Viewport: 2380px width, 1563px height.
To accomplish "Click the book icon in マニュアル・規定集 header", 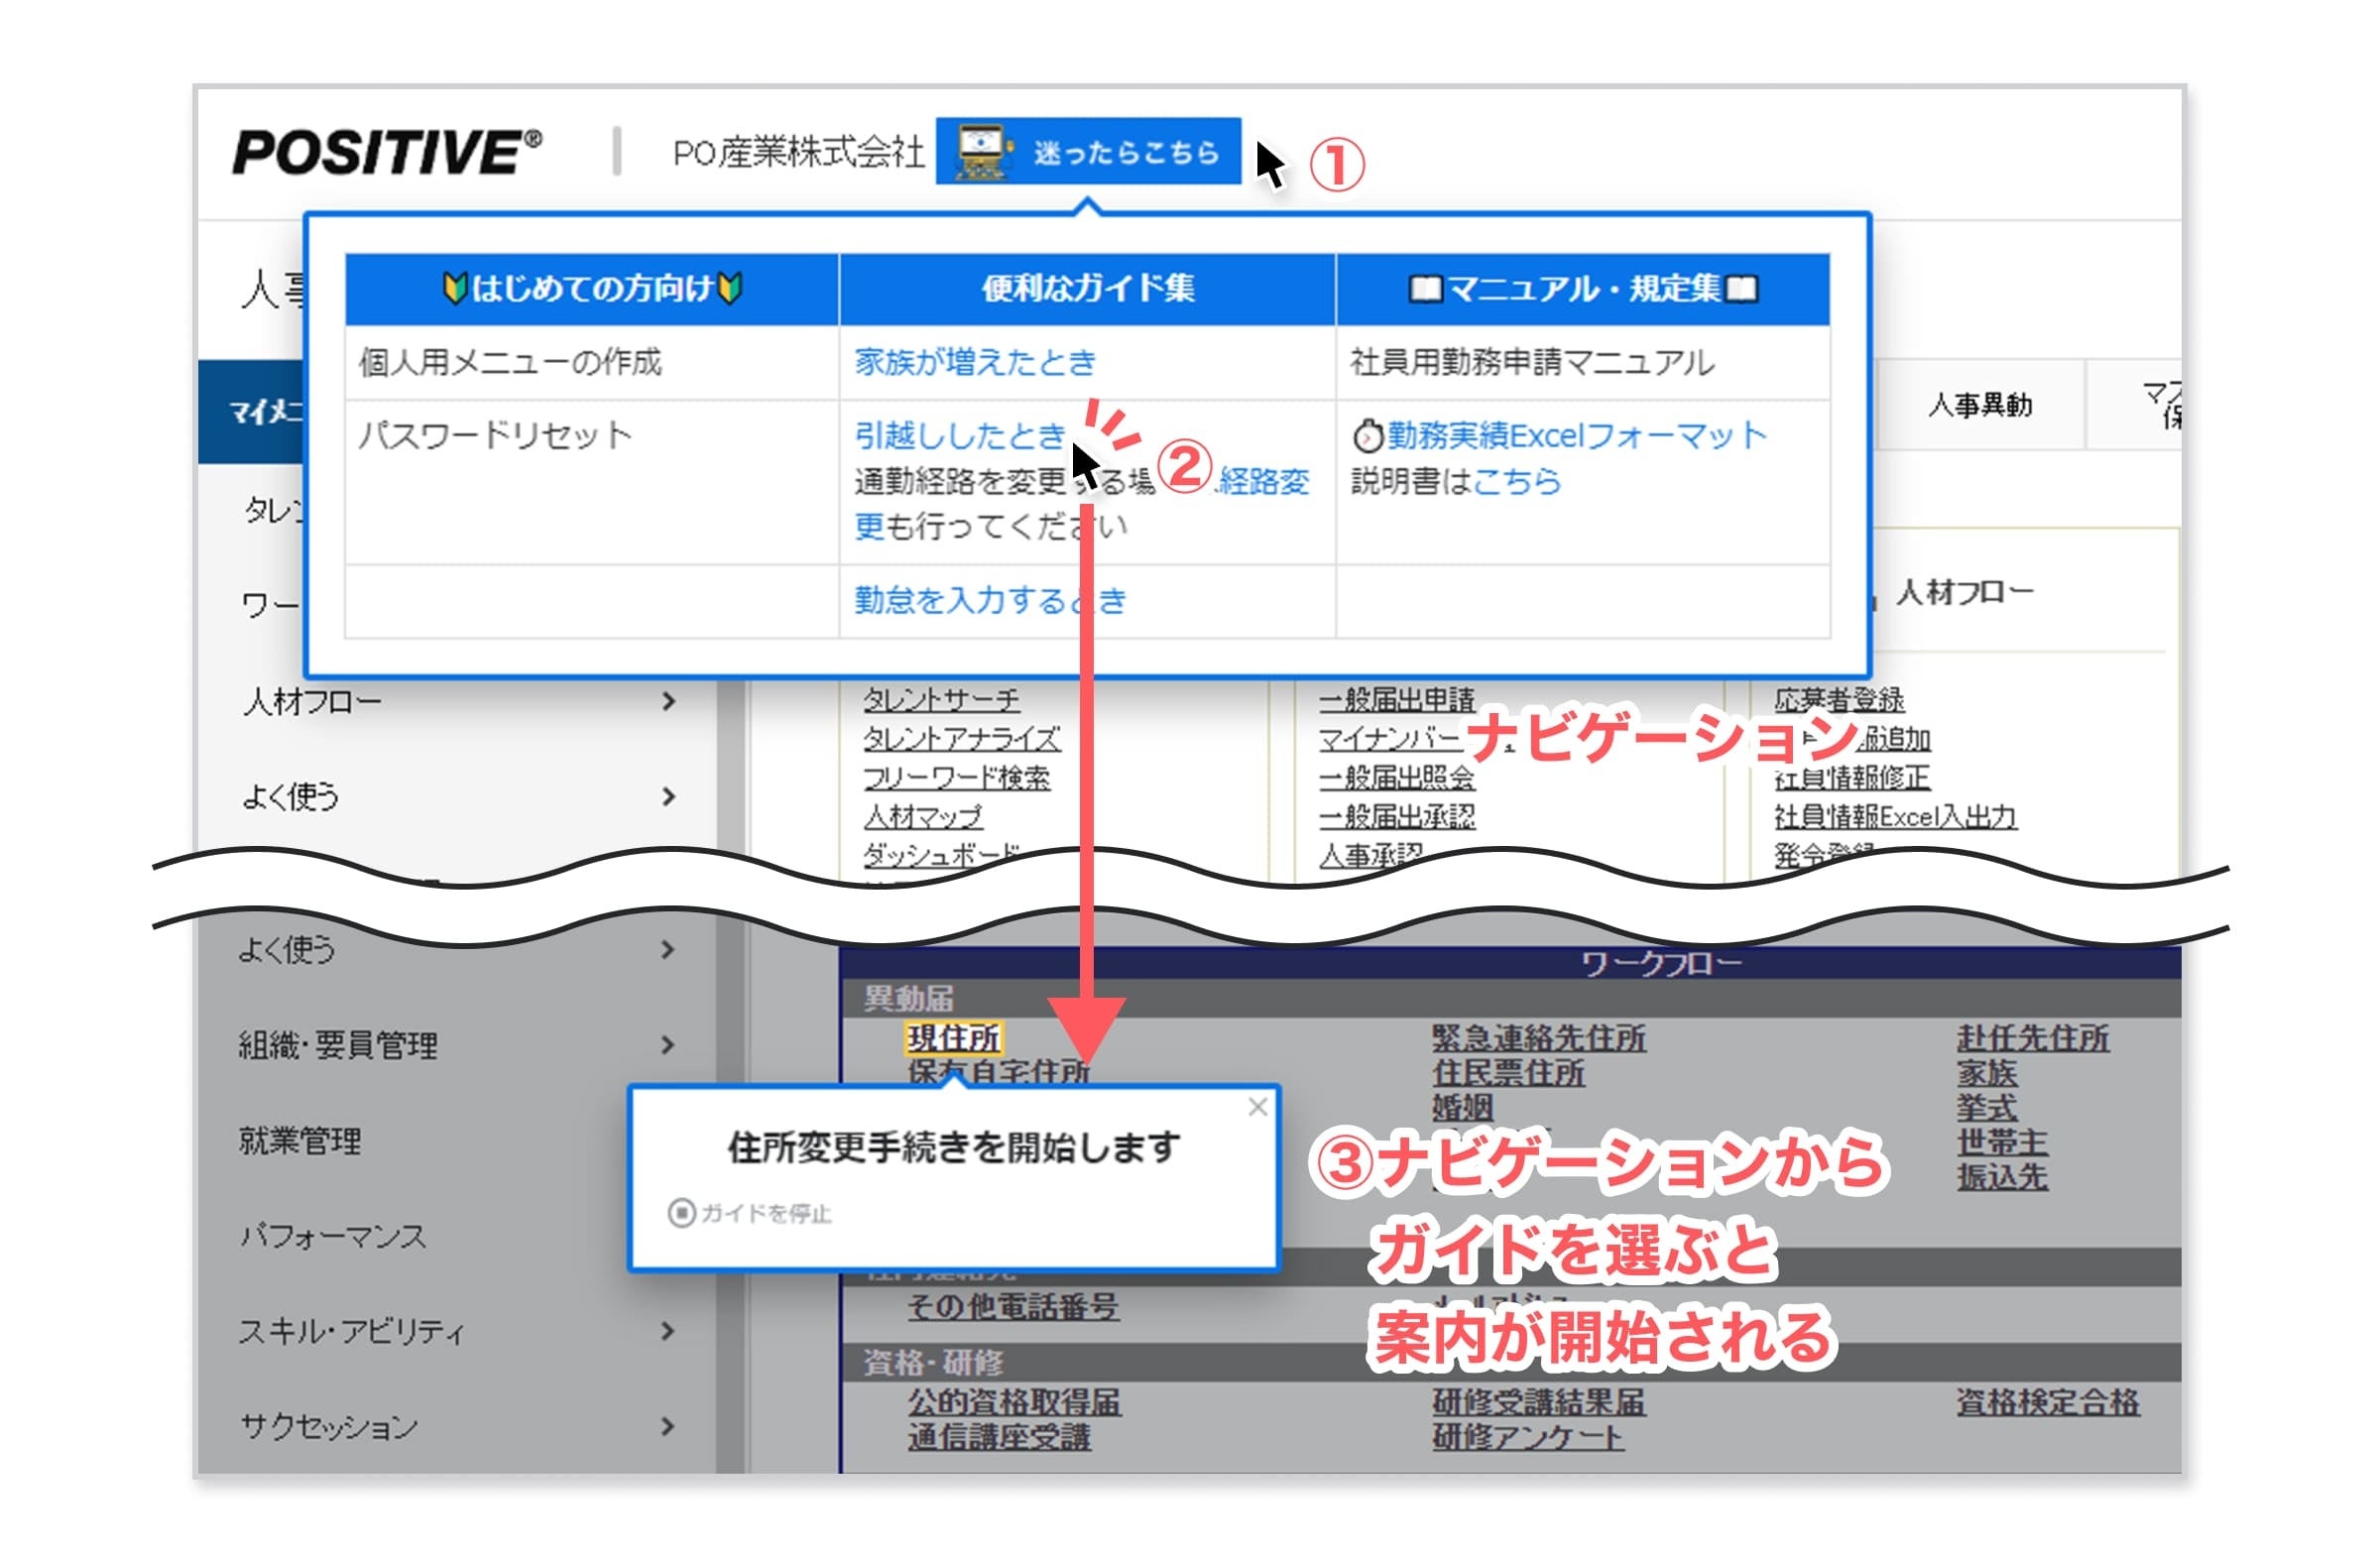I will [x=1427, y=288].
